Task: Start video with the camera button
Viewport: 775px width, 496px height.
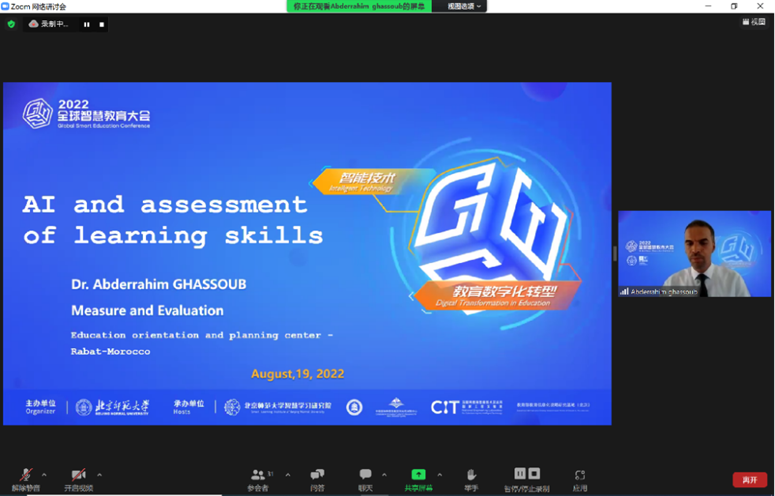Action: tap(78, 477)
